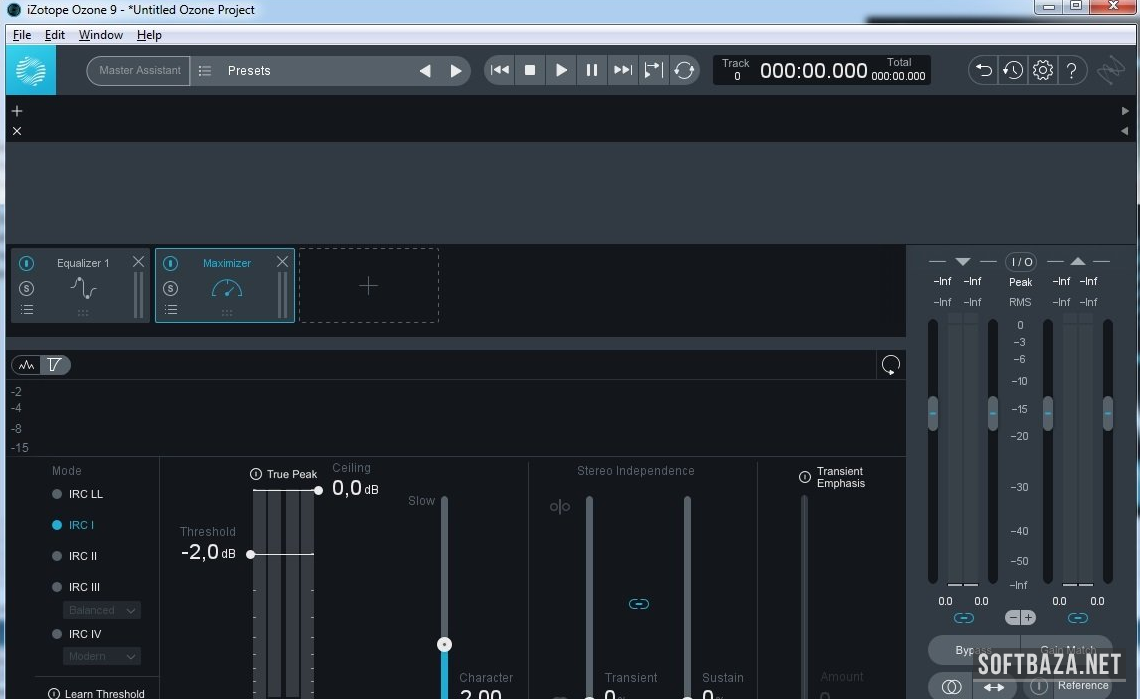Screen dimensions: 1140x699
Task: Expand the Modern dropdown under IRC IV
Action: click(101, 656)
